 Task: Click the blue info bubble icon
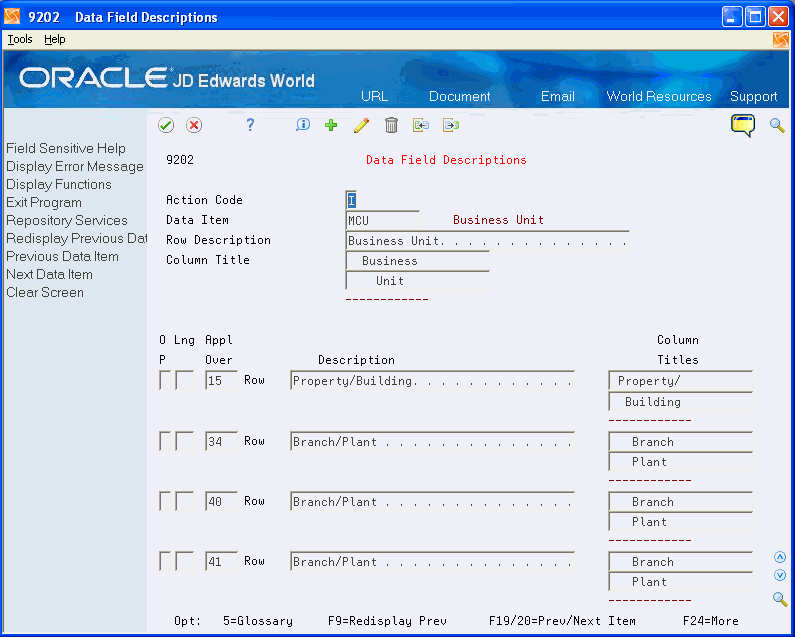click(x=303, y=125)
